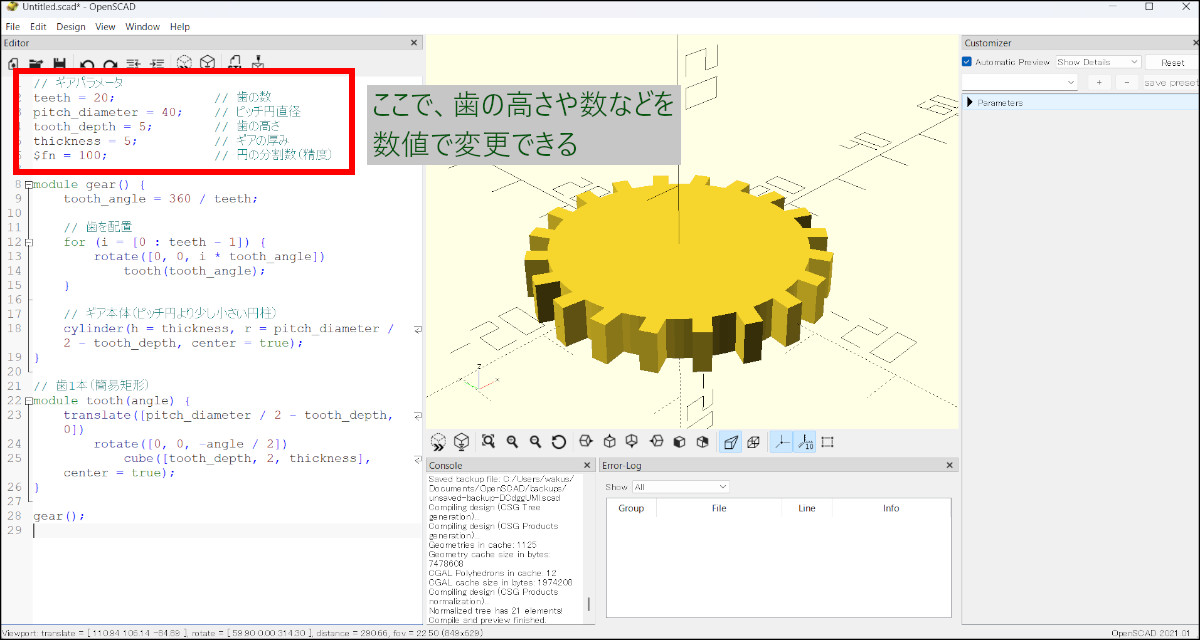Open the Help menu
Image resolution: width=1200 pixels, height=640 pixels.
180,26
